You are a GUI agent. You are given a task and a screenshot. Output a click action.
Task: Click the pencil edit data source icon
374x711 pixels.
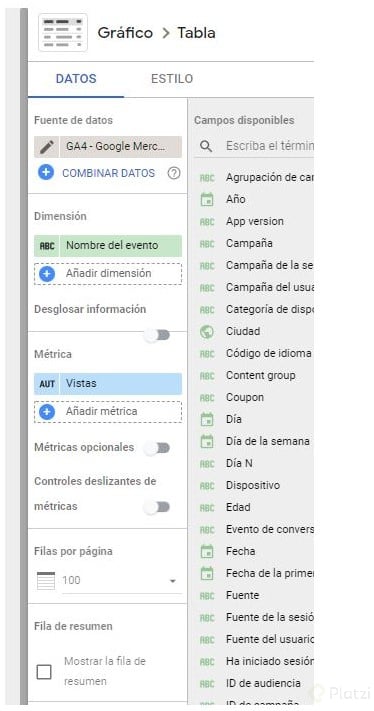[47, 147]
